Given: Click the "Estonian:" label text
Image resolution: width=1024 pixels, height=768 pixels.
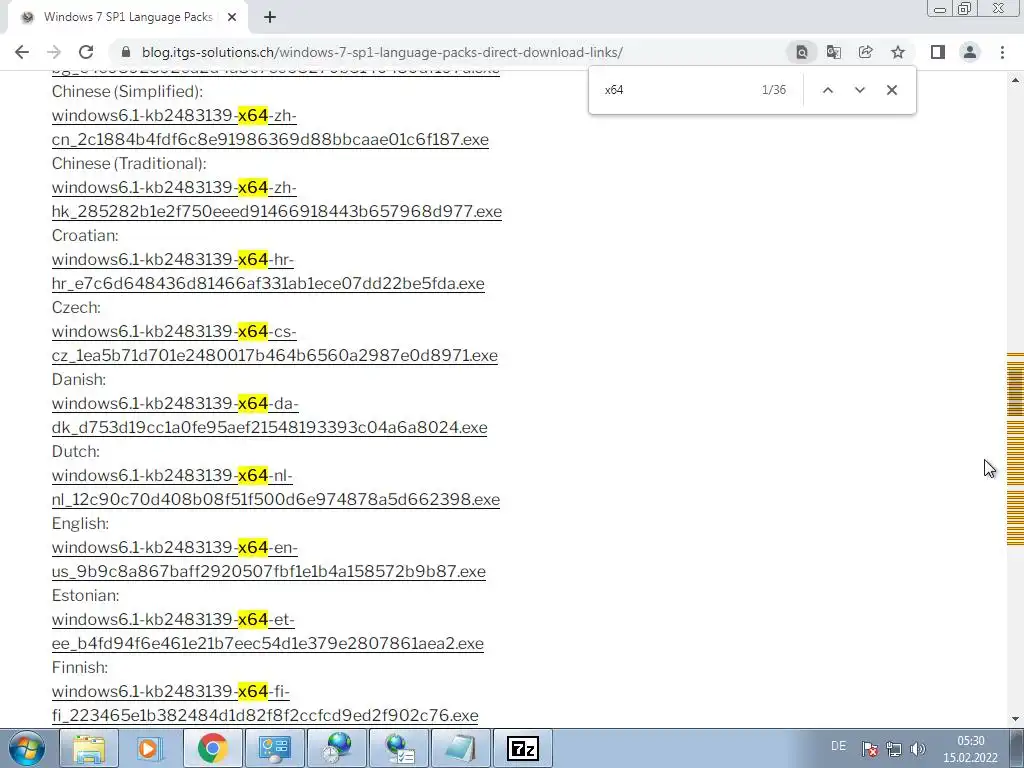Looking at the screenshot, I should pyautogui.click(x=86, y=595).
